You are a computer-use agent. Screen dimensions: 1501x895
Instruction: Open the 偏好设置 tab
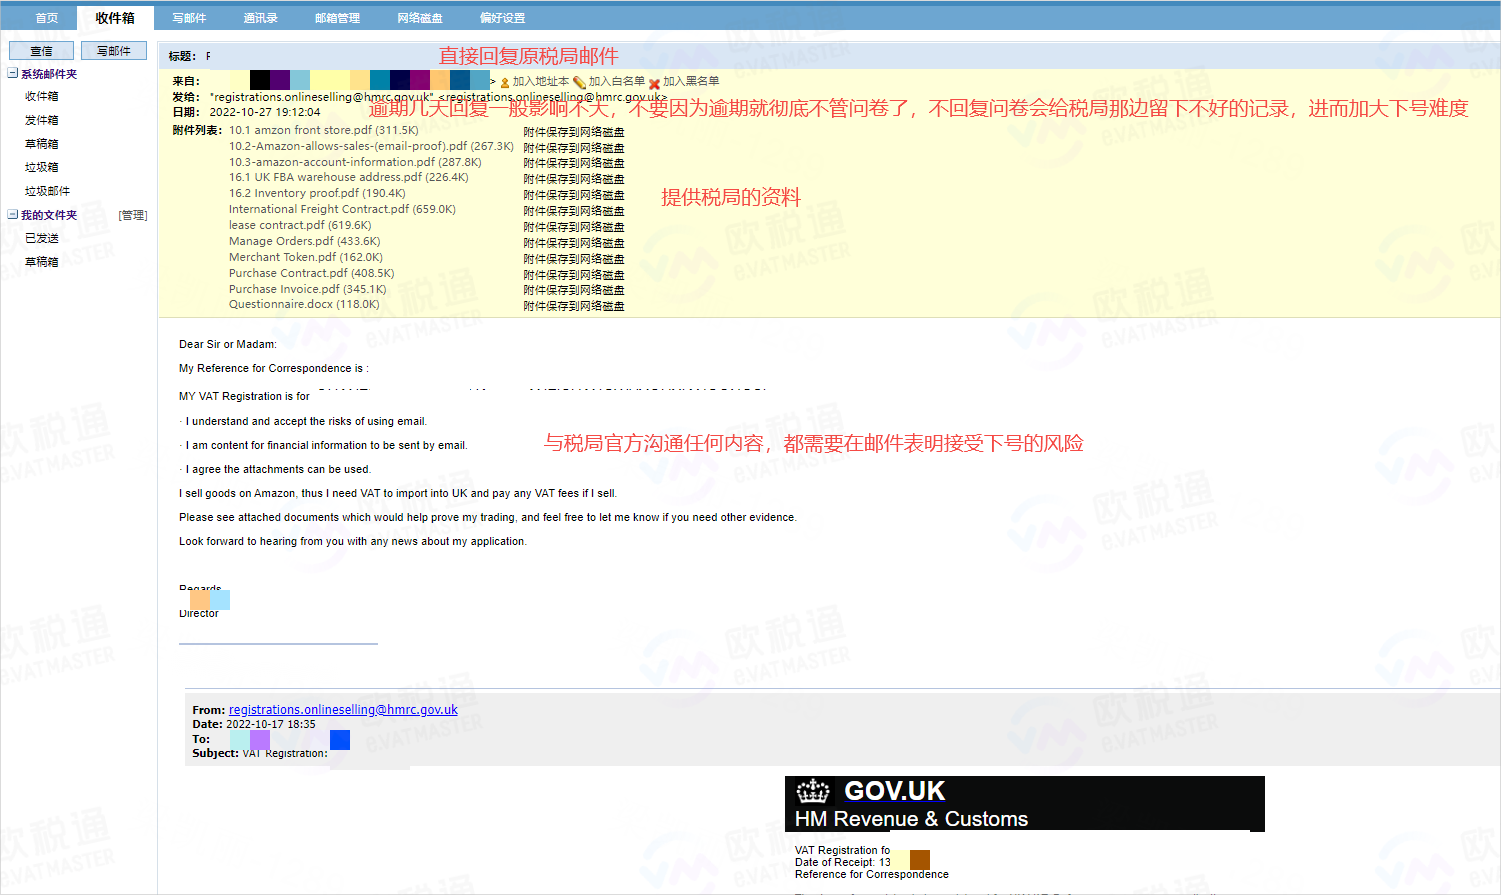502,18
